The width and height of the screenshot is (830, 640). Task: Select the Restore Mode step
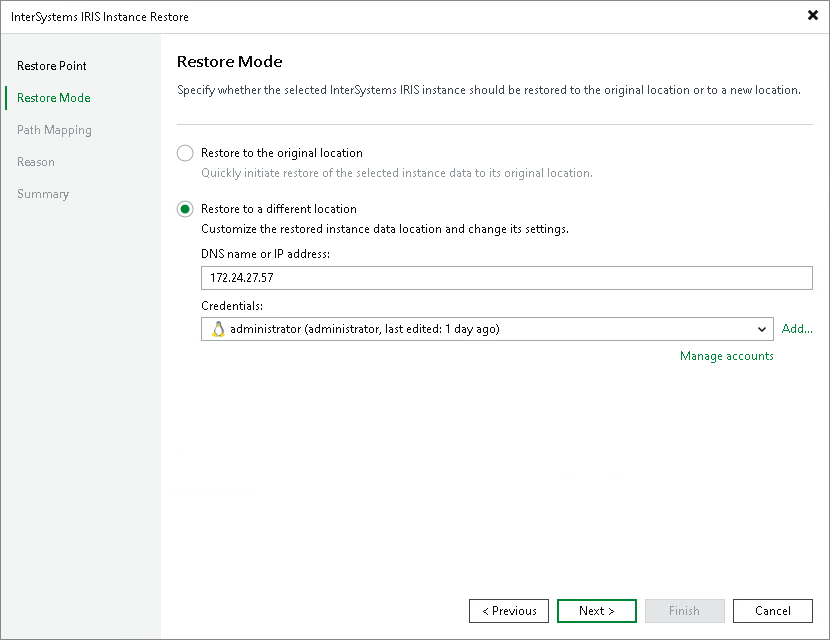[53, 98]
